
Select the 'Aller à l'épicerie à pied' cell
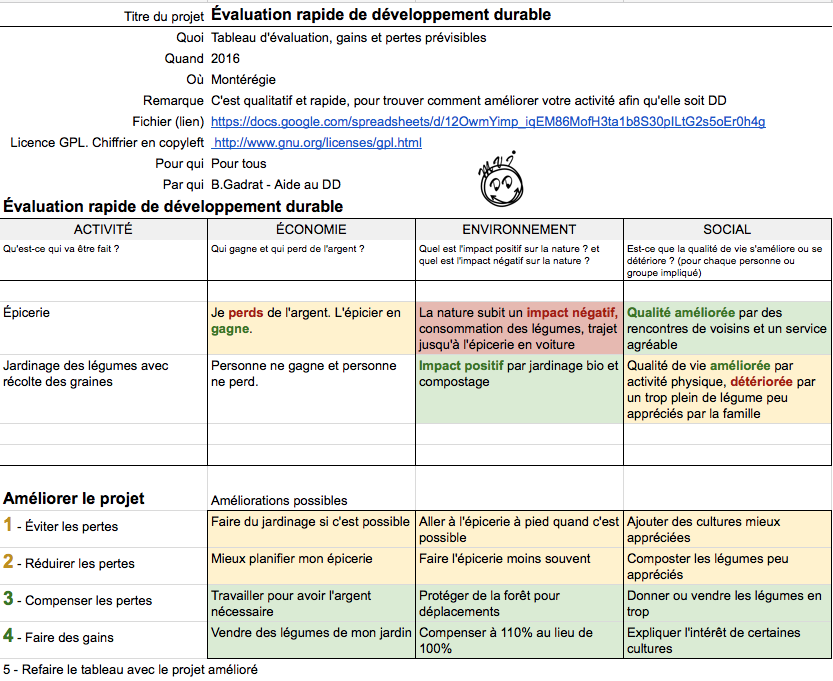[x=519, y=530]
